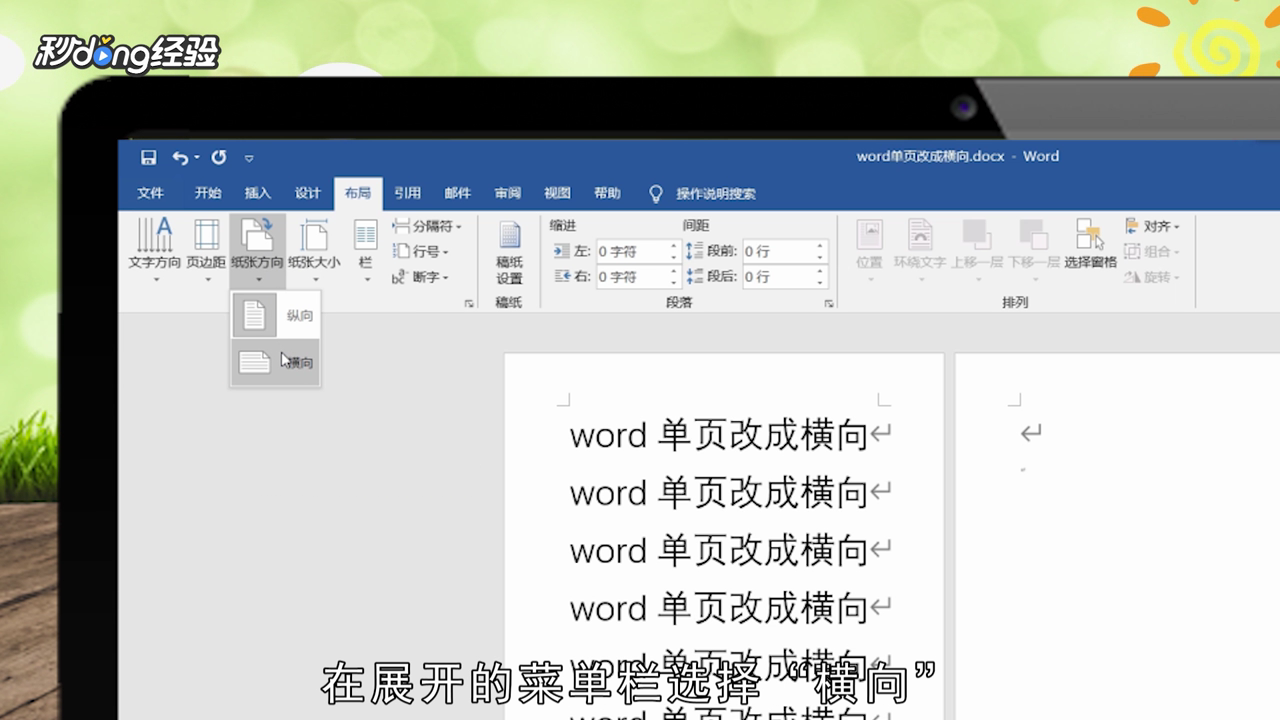The width and height of the screenshot is (1280, 720).
Task: Open the 文件 (File) tab
Action: [x=151, y=193]
